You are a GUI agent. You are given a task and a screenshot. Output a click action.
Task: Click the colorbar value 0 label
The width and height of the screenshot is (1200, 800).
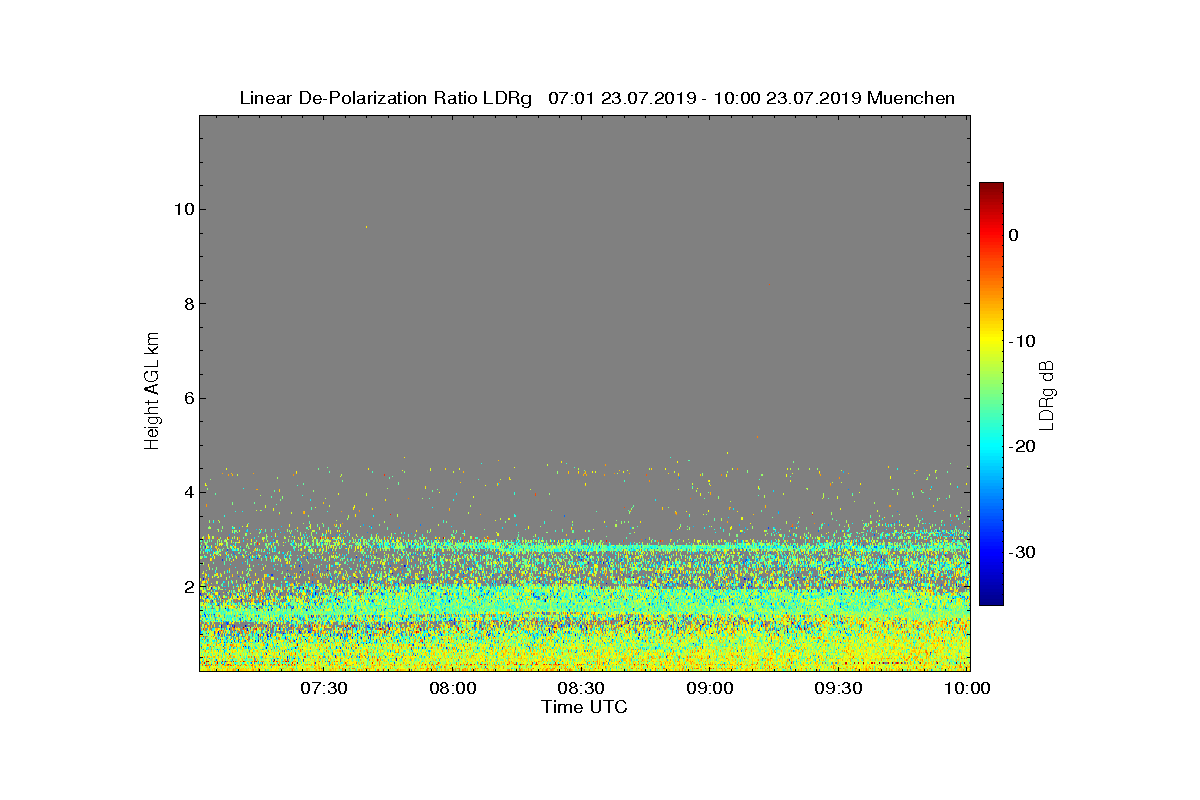[1013, 235]
